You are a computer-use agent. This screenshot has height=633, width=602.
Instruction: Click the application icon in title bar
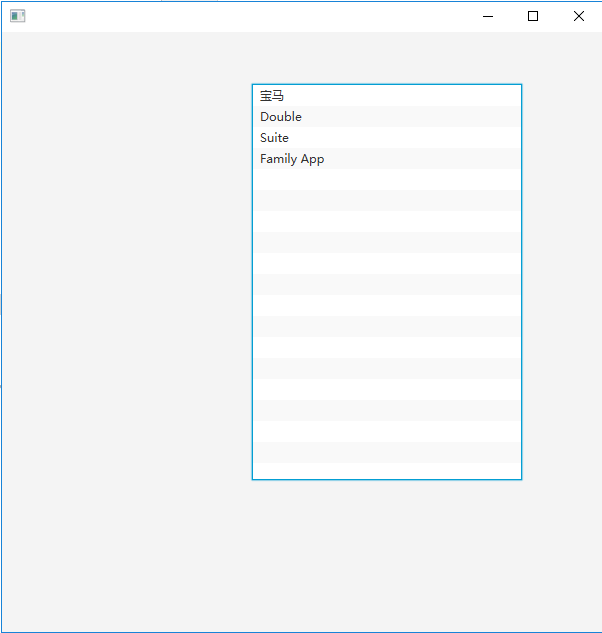click(x=18, y=16)
